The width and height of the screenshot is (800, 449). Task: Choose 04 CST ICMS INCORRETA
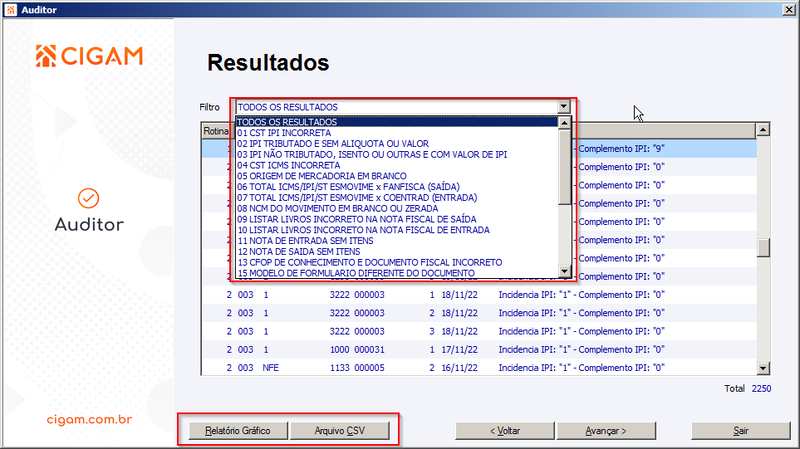click(x=397, y=165)
